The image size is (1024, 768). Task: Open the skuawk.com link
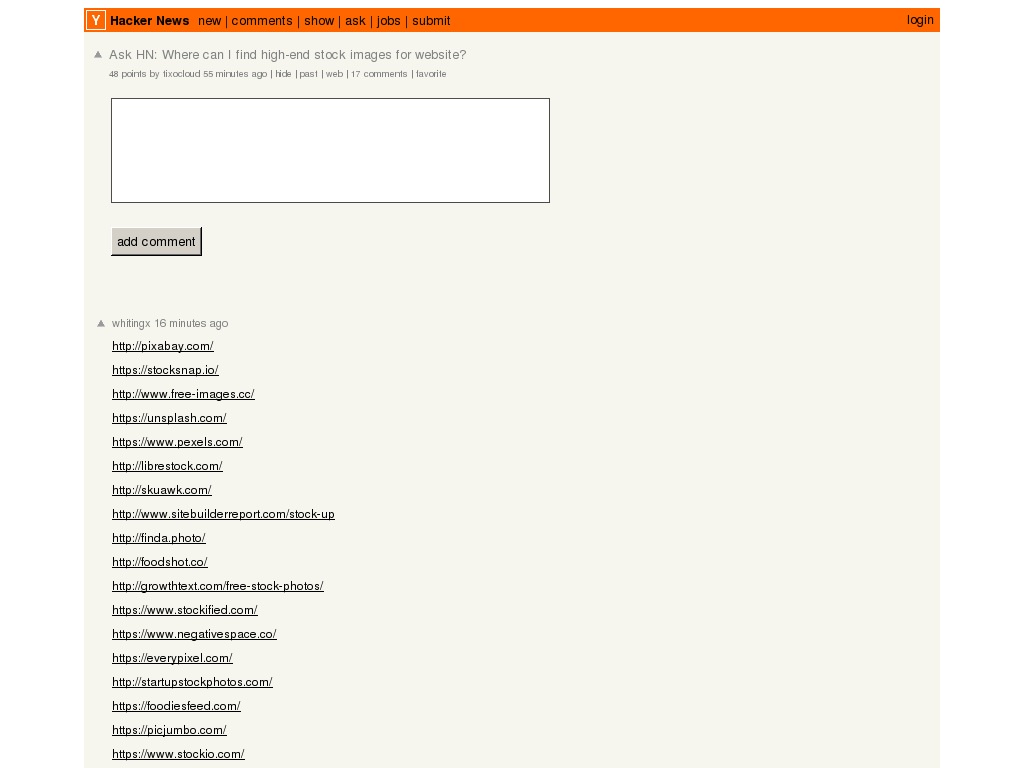[162, 490]
